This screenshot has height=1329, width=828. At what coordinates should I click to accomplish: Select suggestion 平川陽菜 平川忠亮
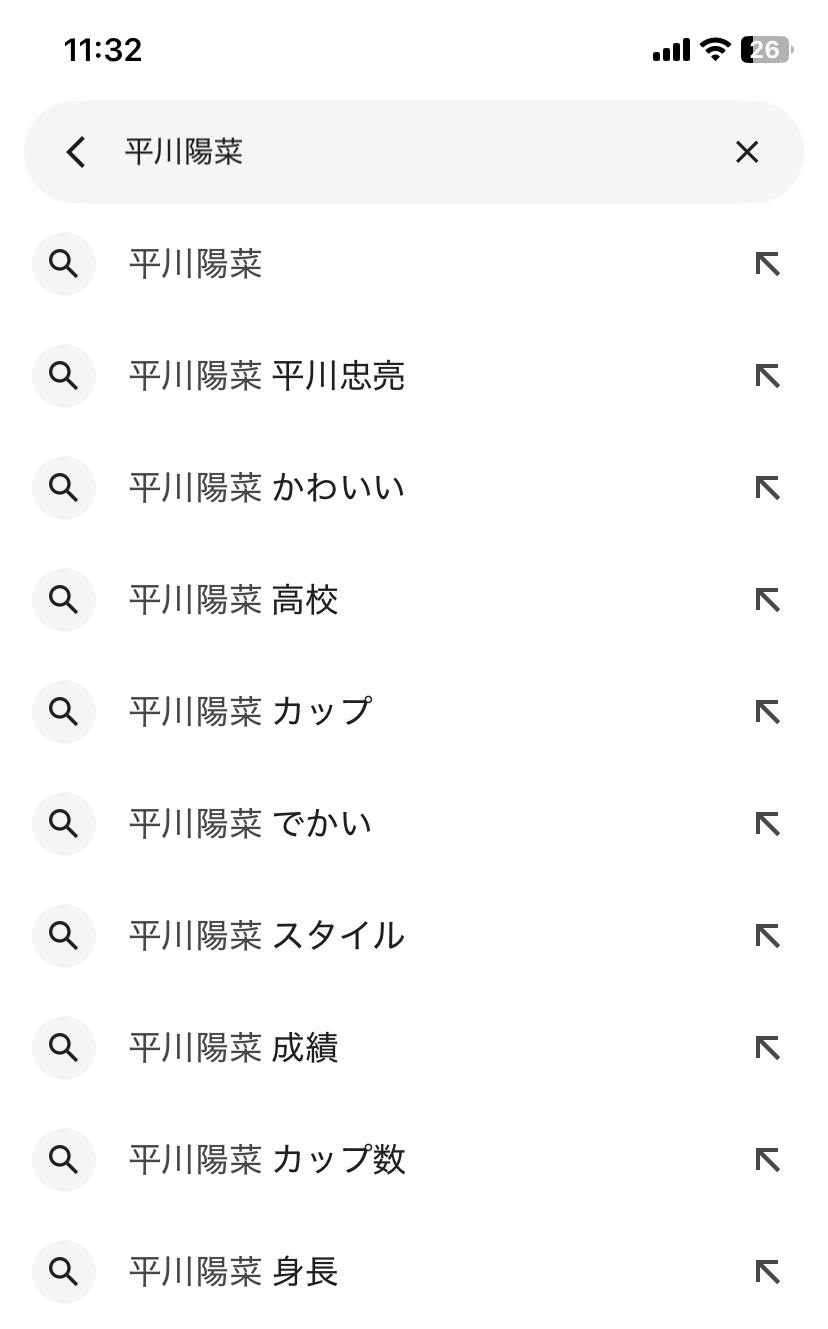pyautogui.click(x=266, y=376)
